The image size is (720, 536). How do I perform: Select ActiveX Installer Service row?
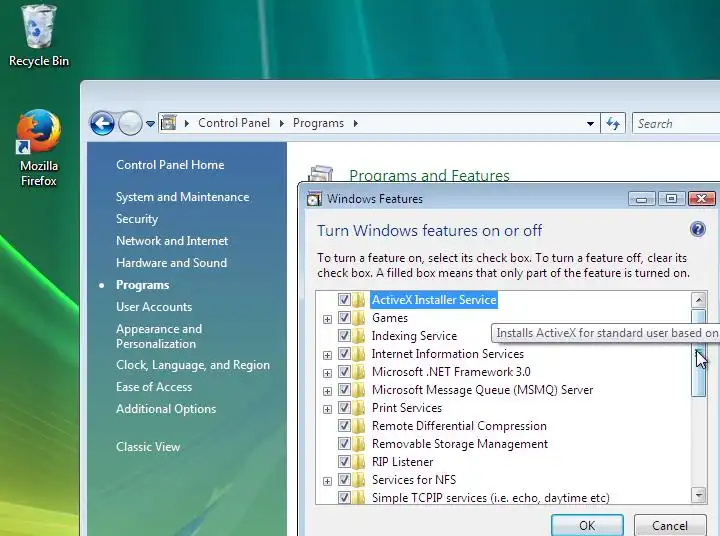click(x=434, y=299)
